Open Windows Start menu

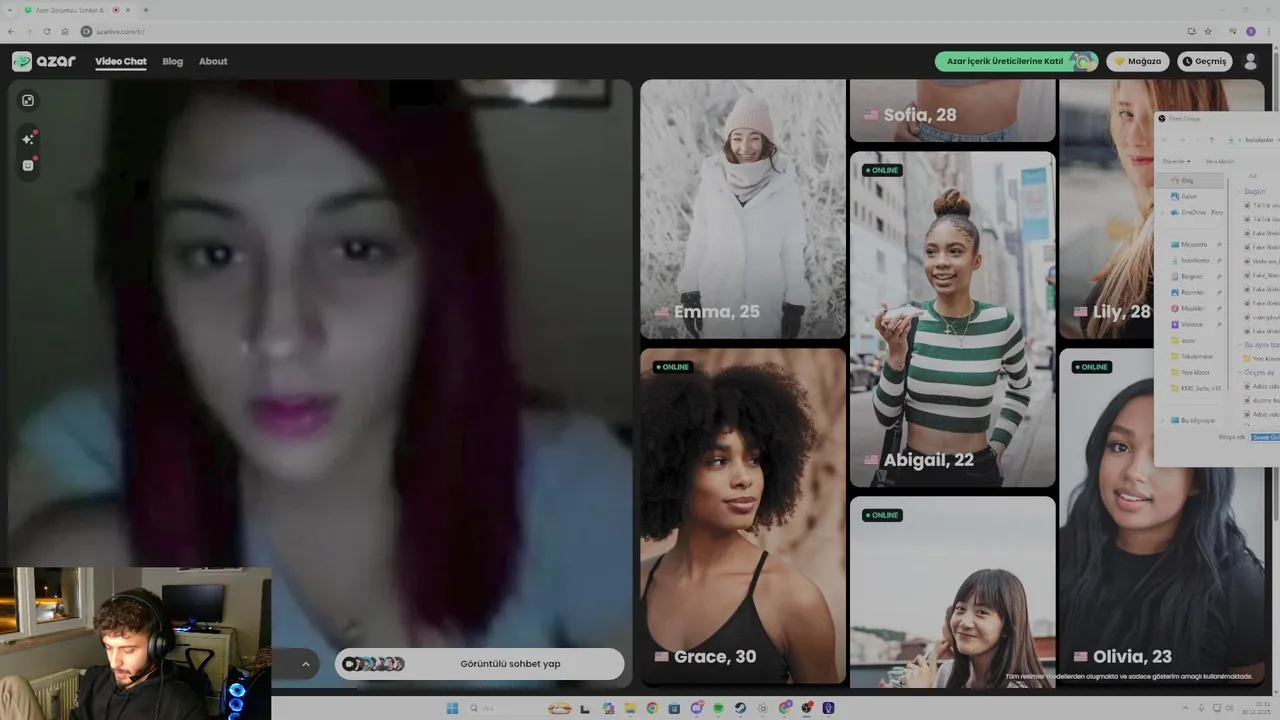(452, 708)
